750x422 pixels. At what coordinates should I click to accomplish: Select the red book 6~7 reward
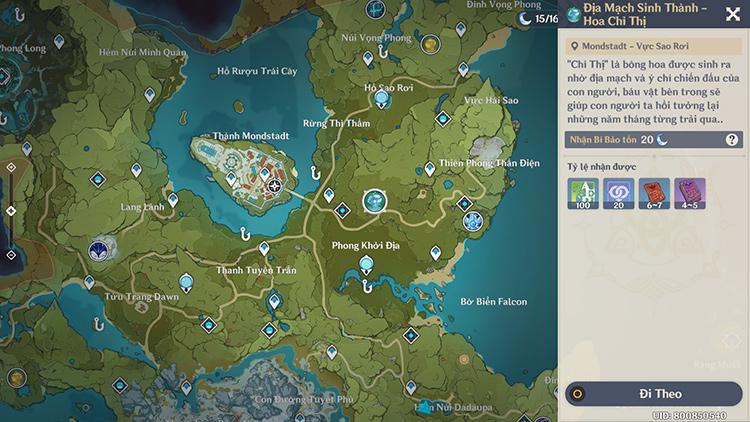click(654, 194)
